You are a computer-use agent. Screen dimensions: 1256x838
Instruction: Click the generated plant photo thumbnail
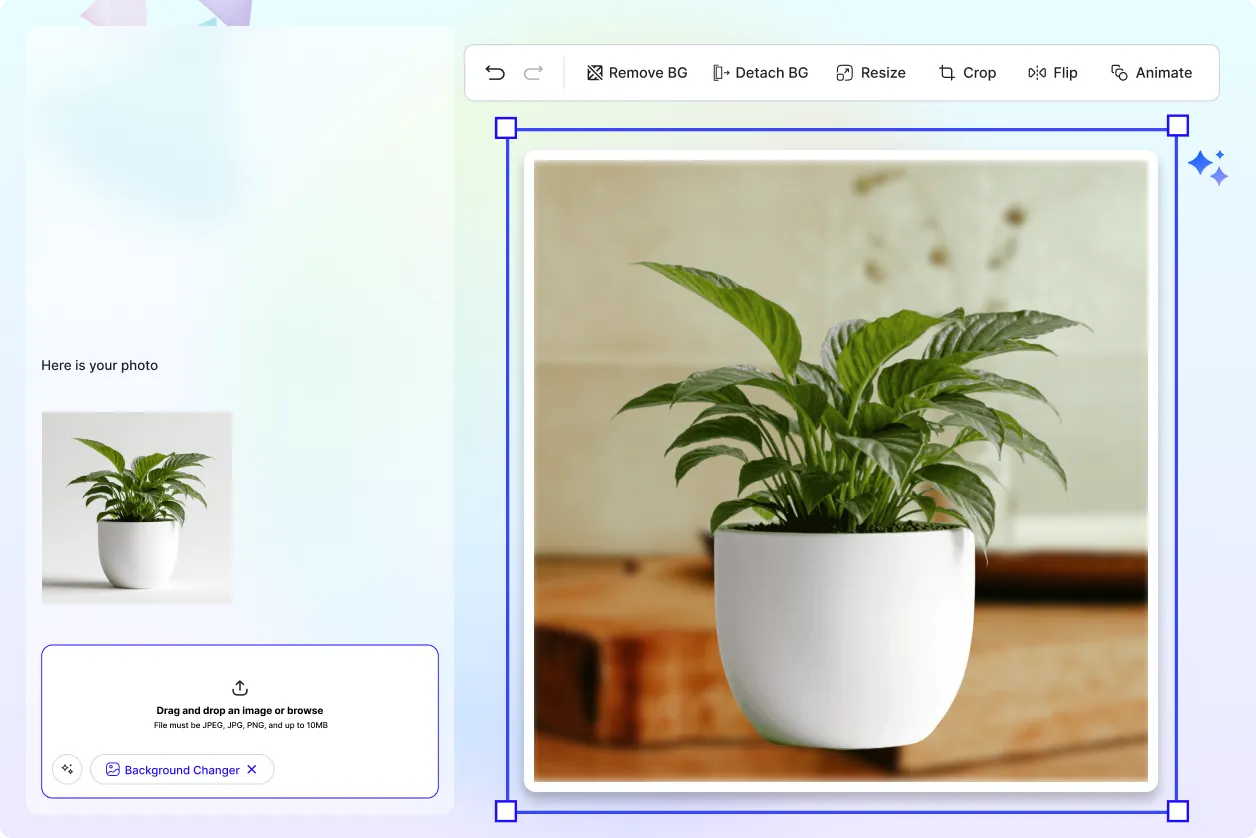(x=136, y=507)
